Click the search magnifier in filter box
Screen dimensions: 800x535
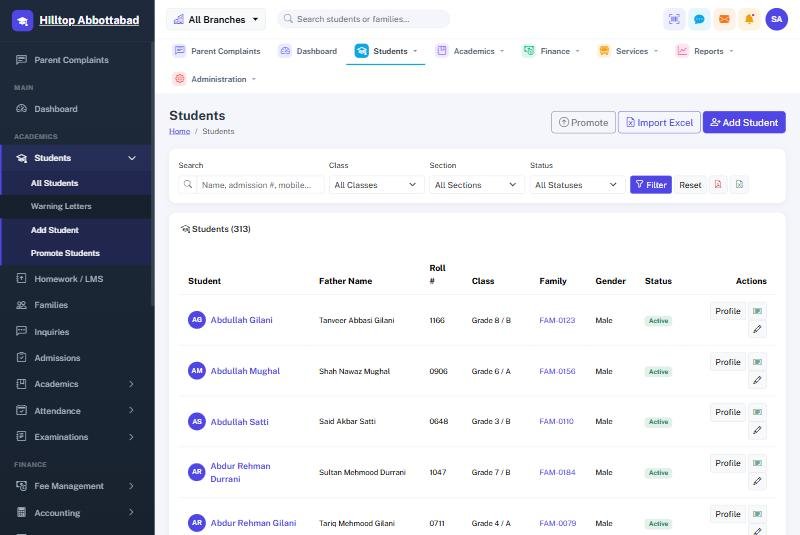188,185
